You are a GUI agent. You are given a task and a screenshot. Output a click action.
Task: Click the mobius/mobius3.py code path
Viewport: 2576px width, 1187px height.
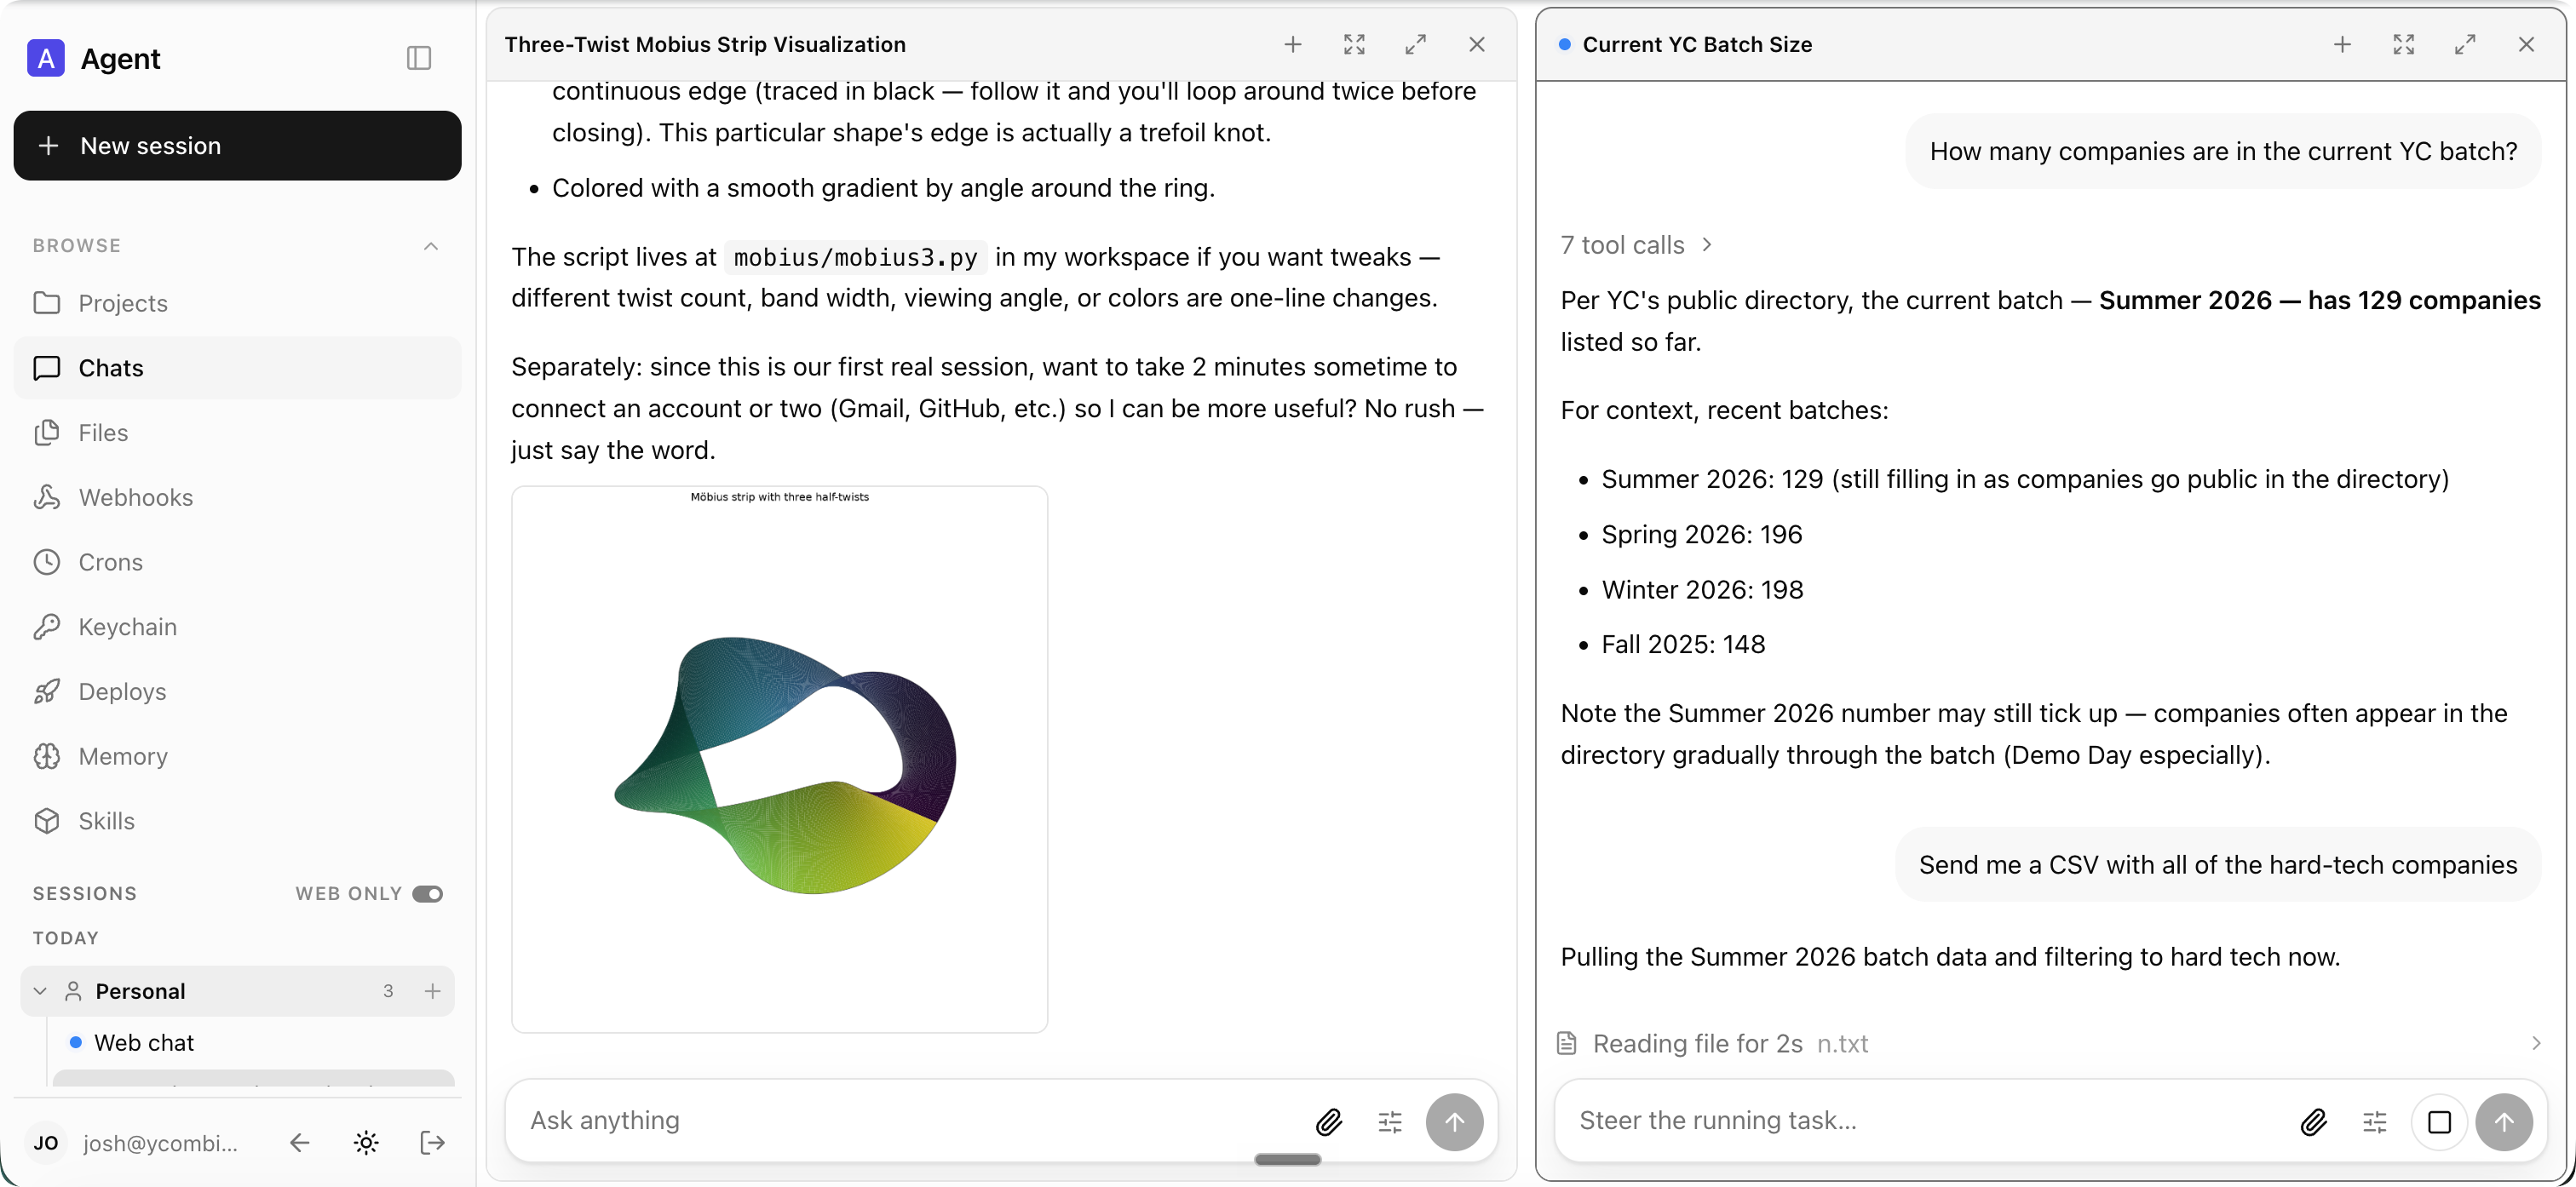pos(855,257)
